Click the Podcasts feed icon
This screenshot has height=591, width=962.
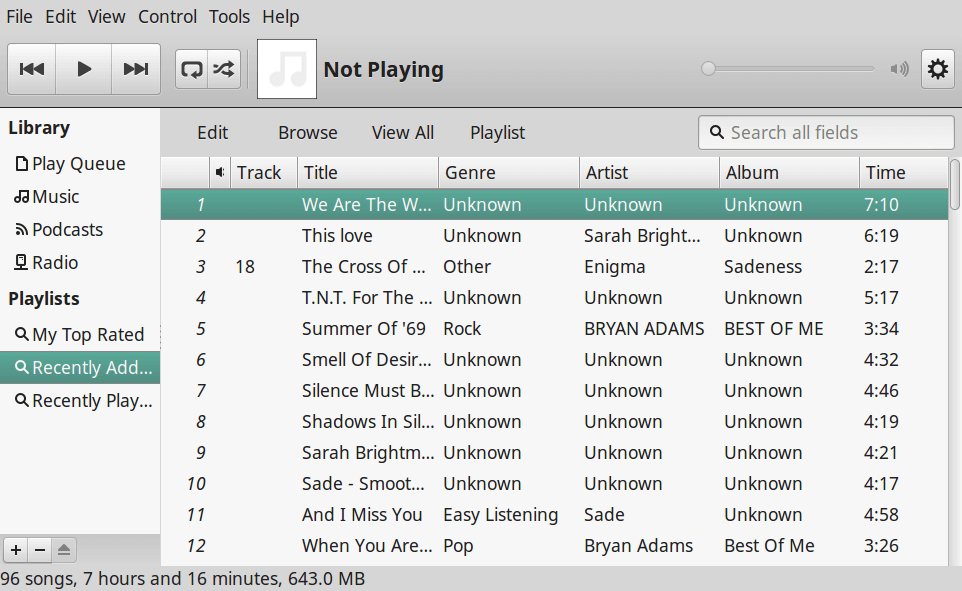pos(21,230)
